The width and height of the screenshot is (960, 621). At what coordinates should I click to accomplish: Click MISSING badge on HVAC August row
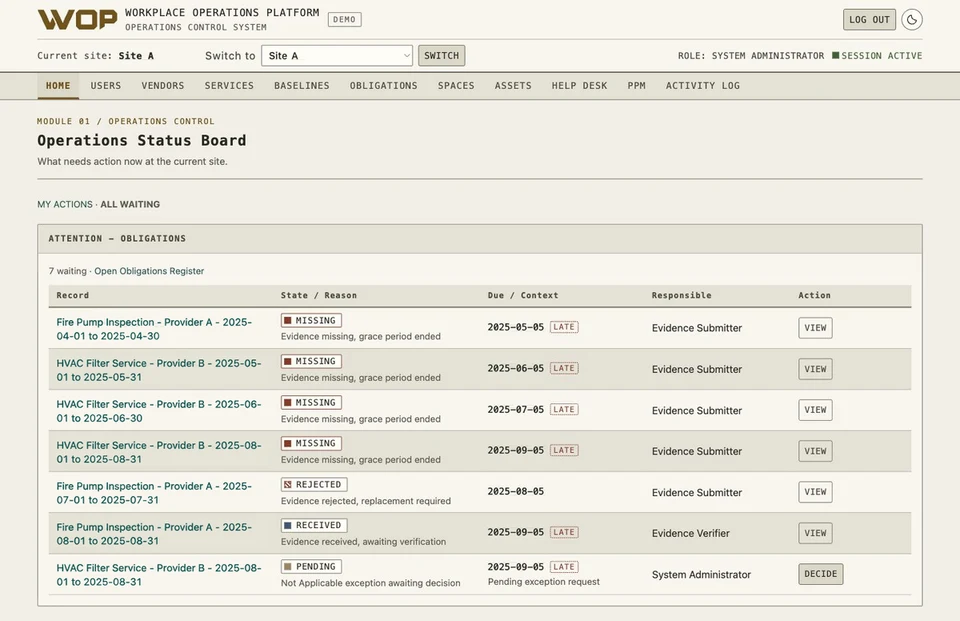coord(311,444)
